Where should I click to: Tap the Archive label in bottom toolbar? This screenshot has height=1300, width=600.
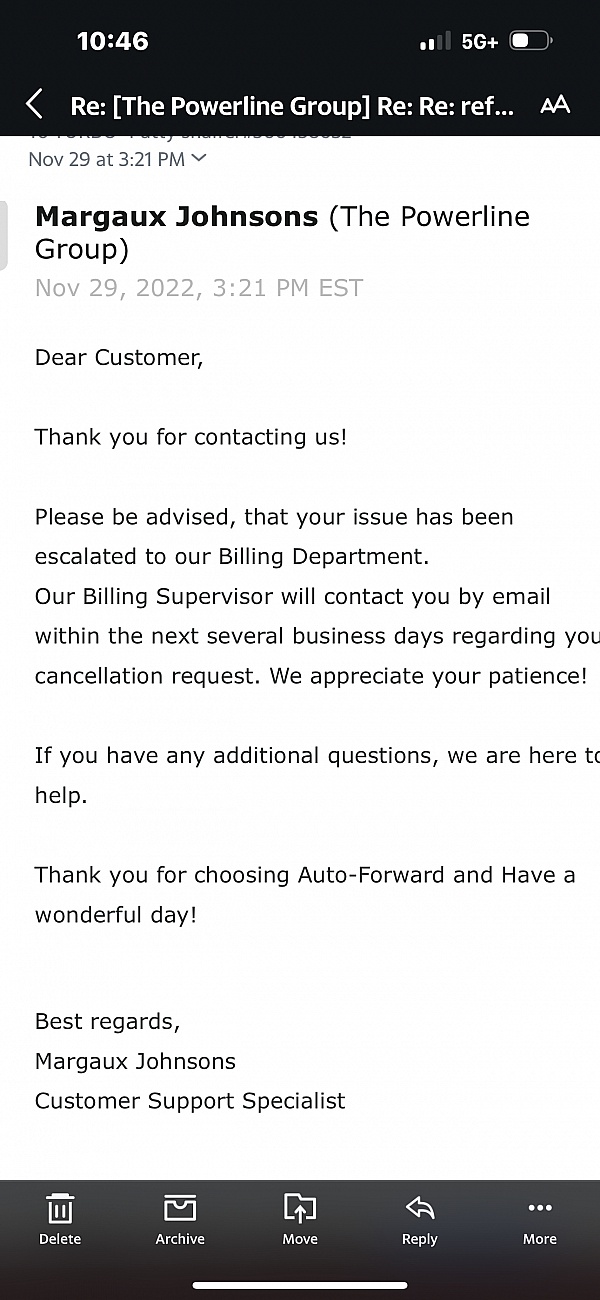[x=180, y=1239]
